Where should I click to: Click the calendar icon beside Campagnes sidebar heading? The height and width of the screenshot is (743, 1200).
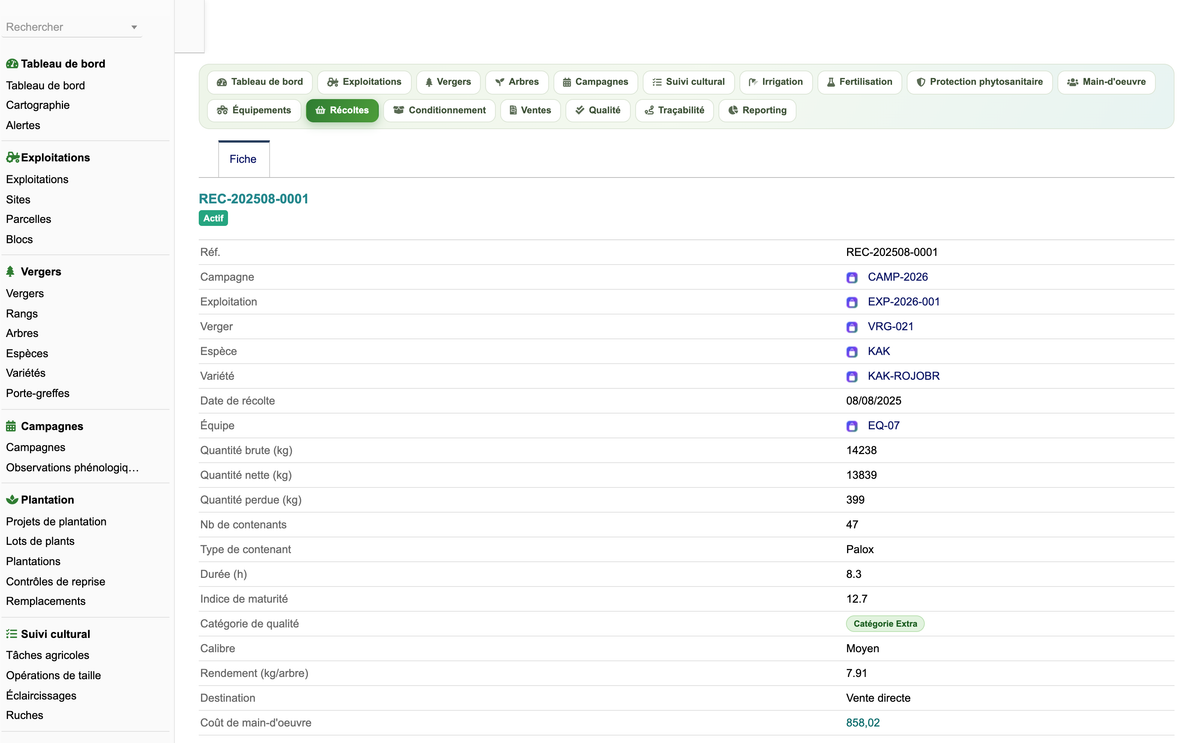11,426
